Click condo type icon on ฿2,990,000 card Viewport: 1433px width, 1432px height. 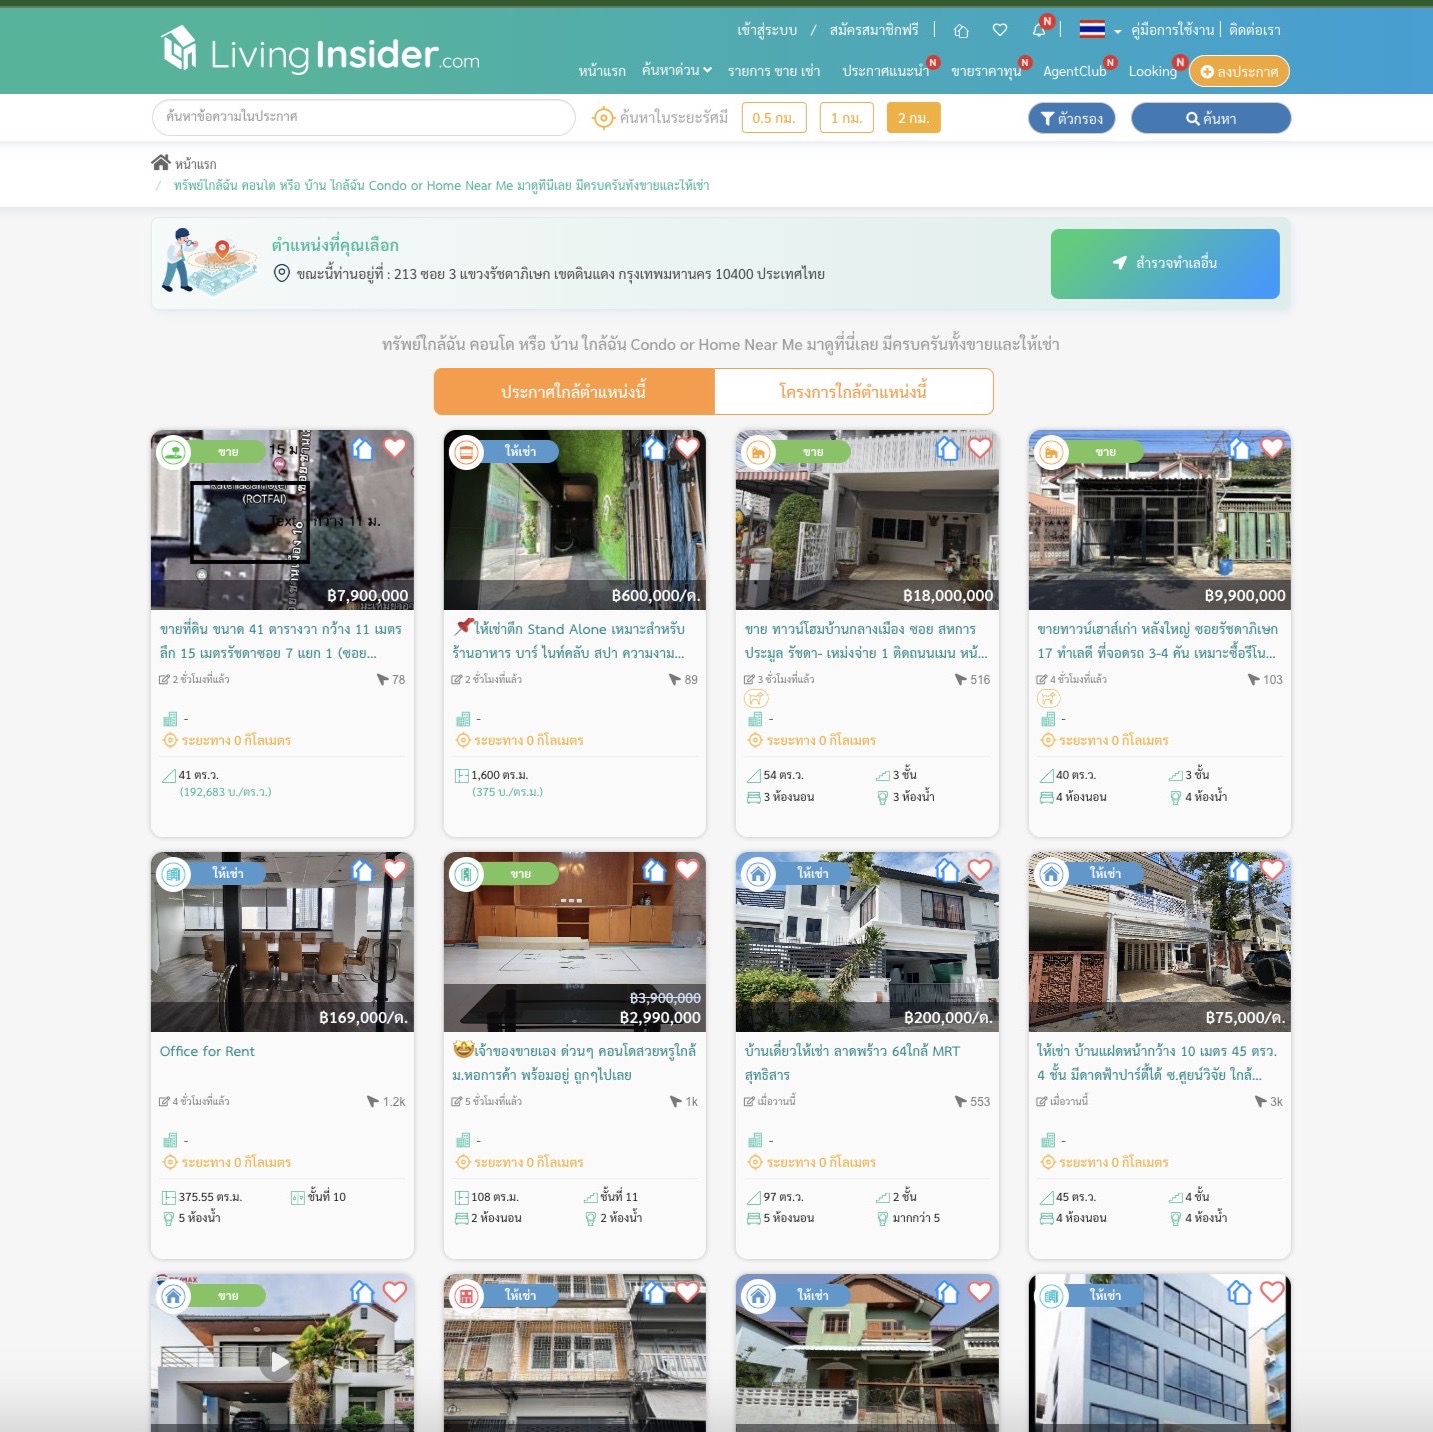coord(466,874)
